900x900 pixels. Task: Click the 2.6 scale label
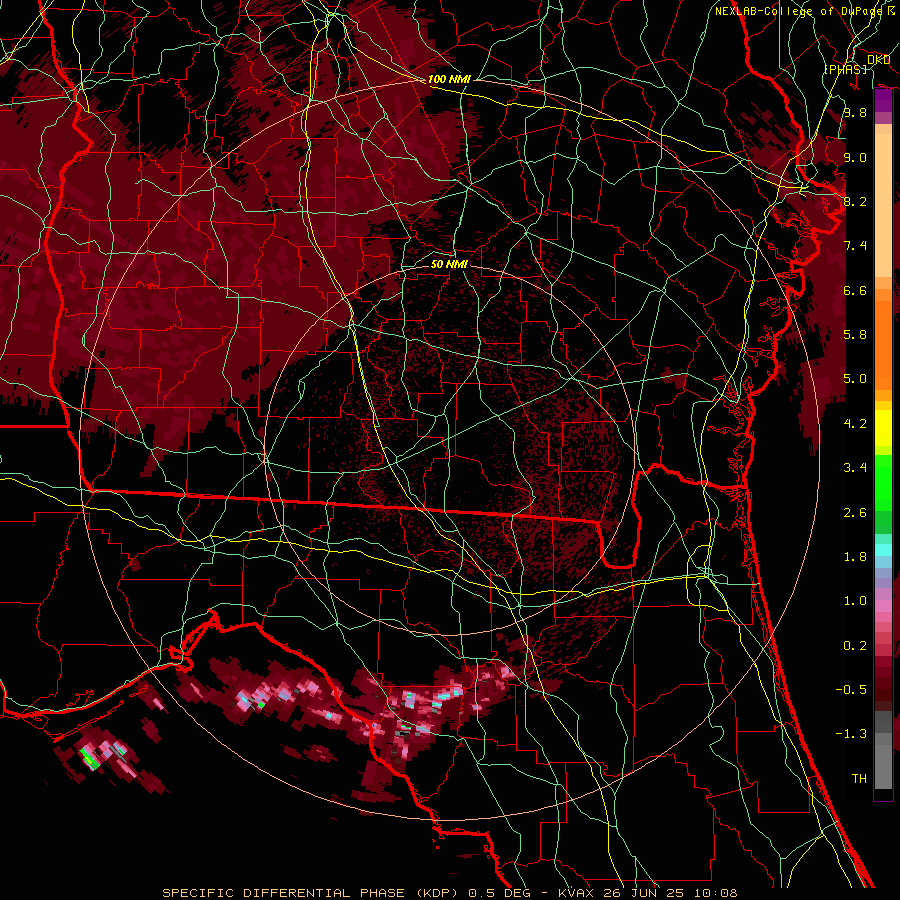pyautogui.click(x=855, y=513)
